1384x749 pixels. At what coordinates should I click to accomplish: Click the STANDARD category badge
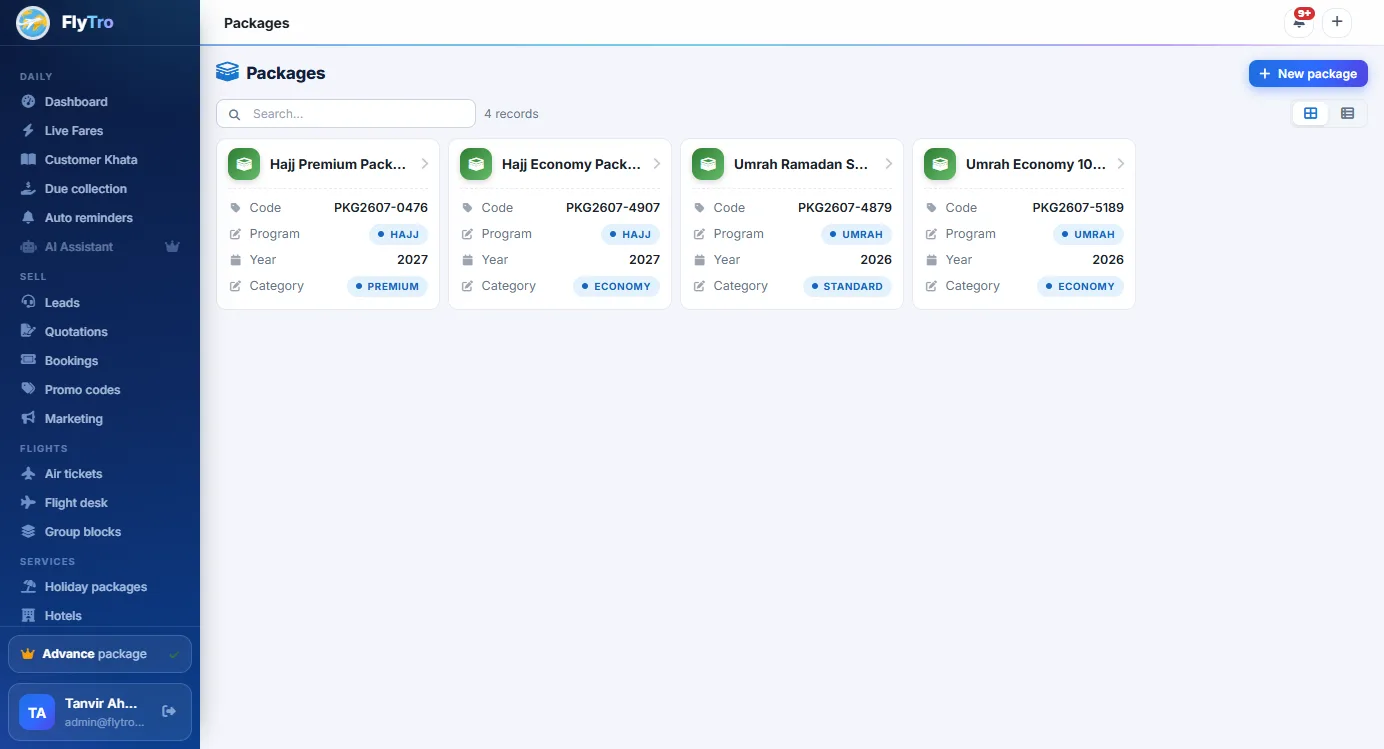pyautogui.click(x=847, y=286)
